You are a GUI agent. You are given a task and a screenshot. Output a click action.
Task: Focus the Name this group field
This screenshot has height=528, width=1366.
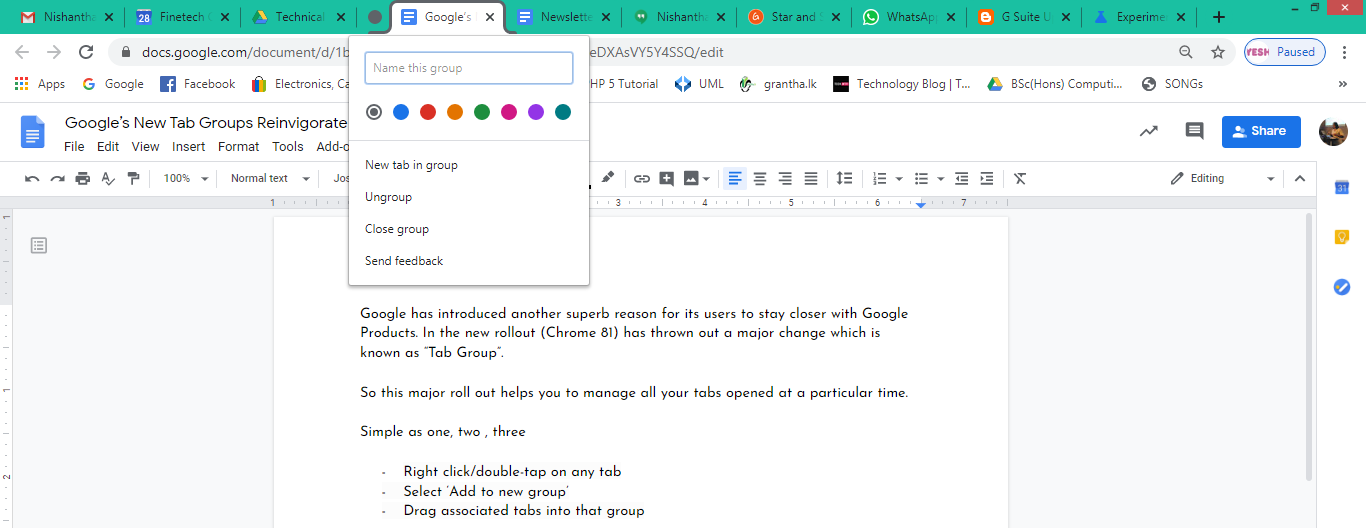point(469,68)
